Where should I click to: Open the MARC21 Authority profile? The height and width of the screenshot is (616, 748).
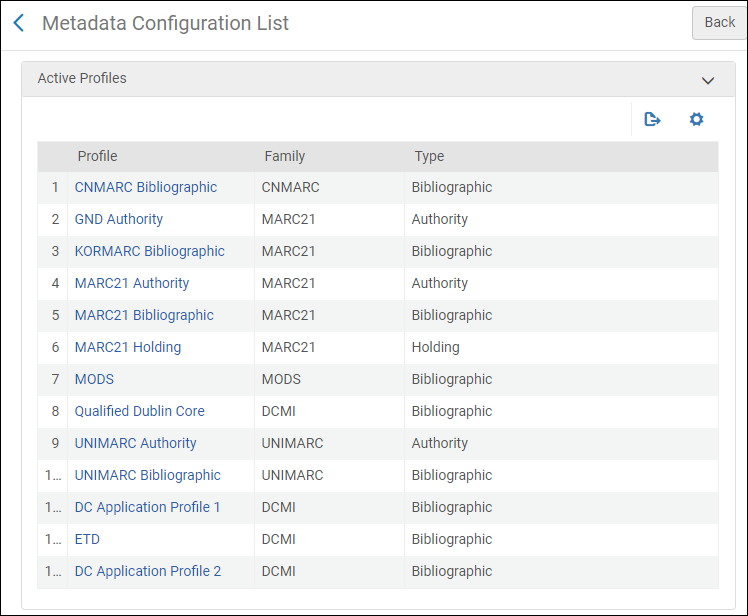click(x=132, y=283)
